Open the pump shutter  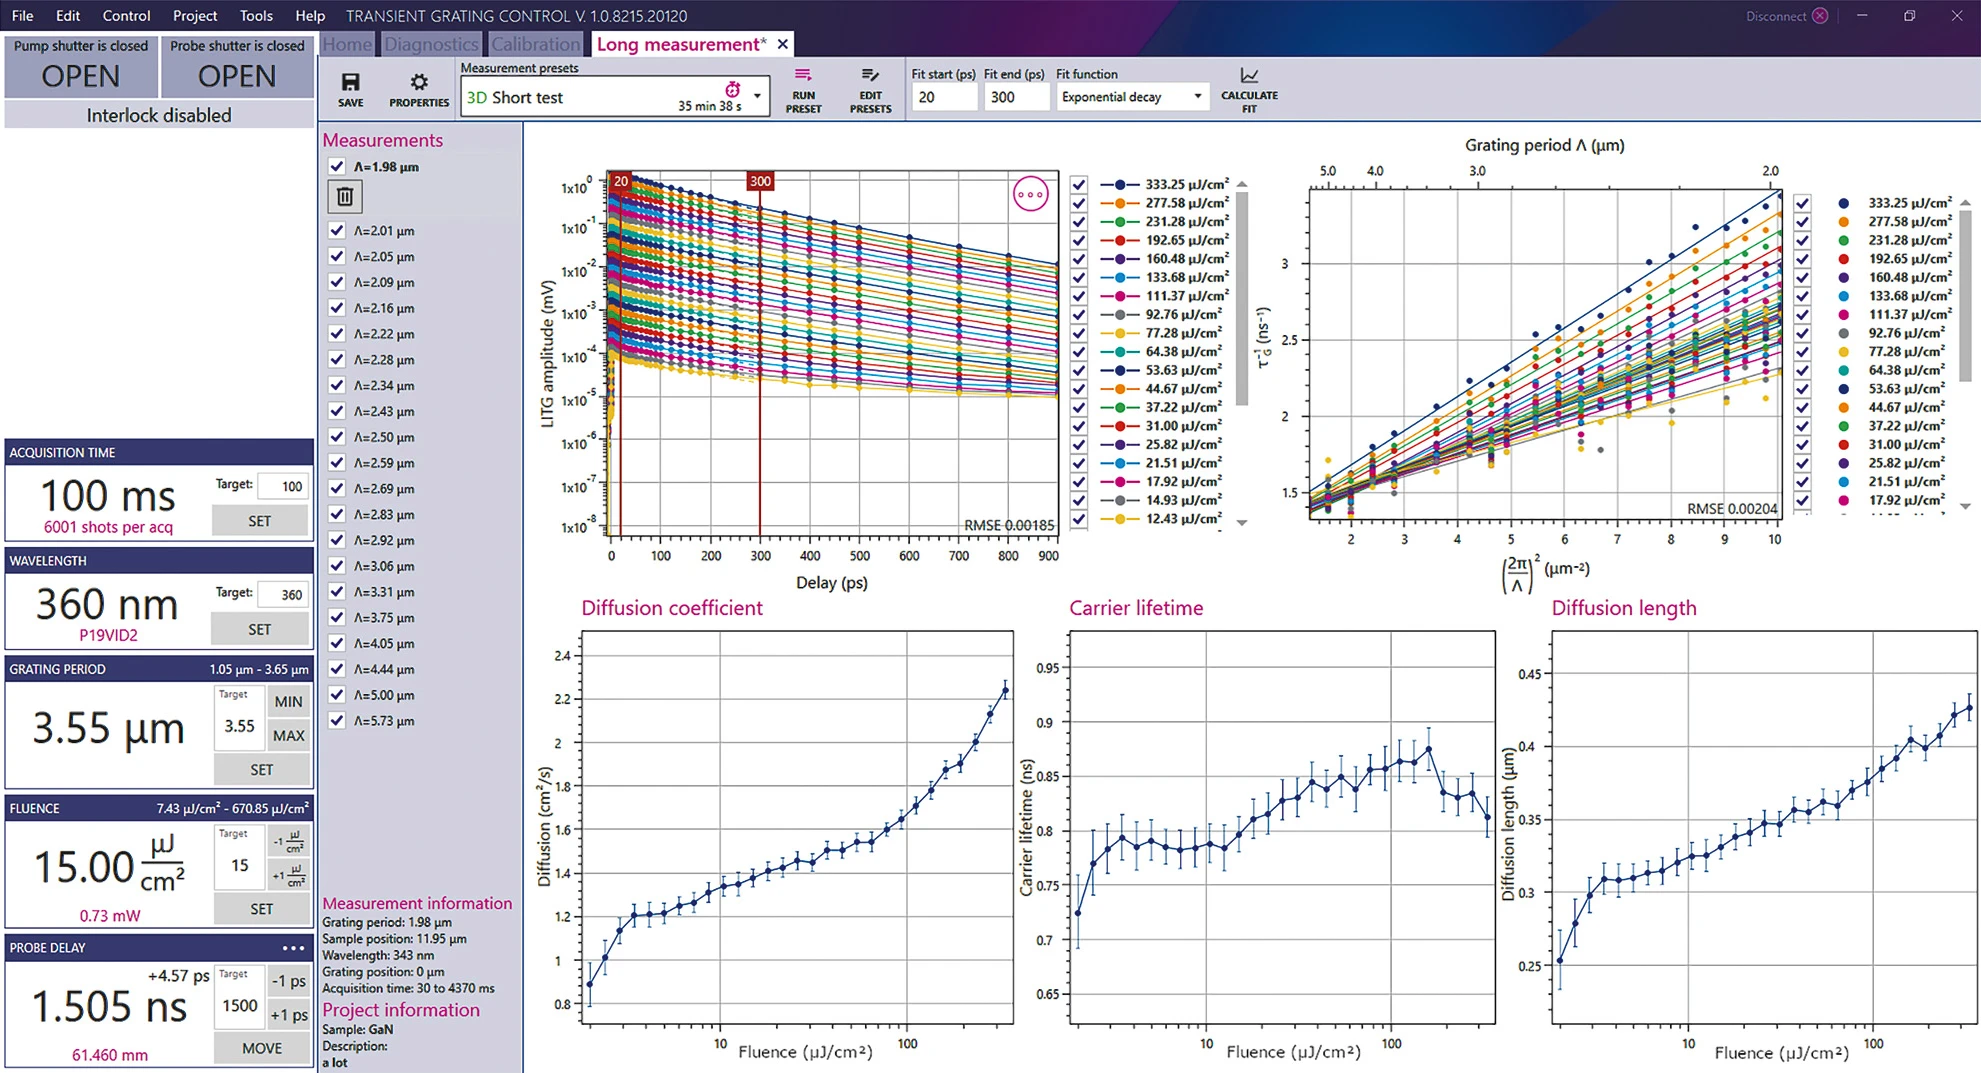(81, 76)
